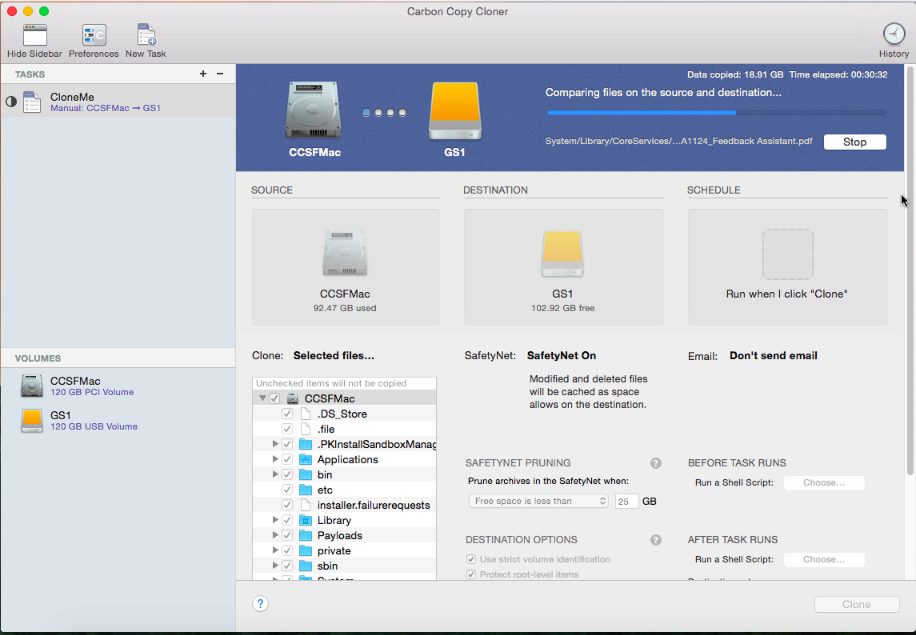Viewport: 916px width, 635px height.
Task: Open the Clone 'Selected files...' menu
Action: point(334,356)
